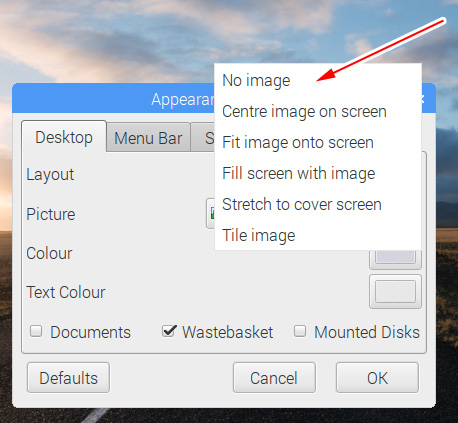
Task: Untick the Wastebasket checkbox
Action: coord(169,331)
